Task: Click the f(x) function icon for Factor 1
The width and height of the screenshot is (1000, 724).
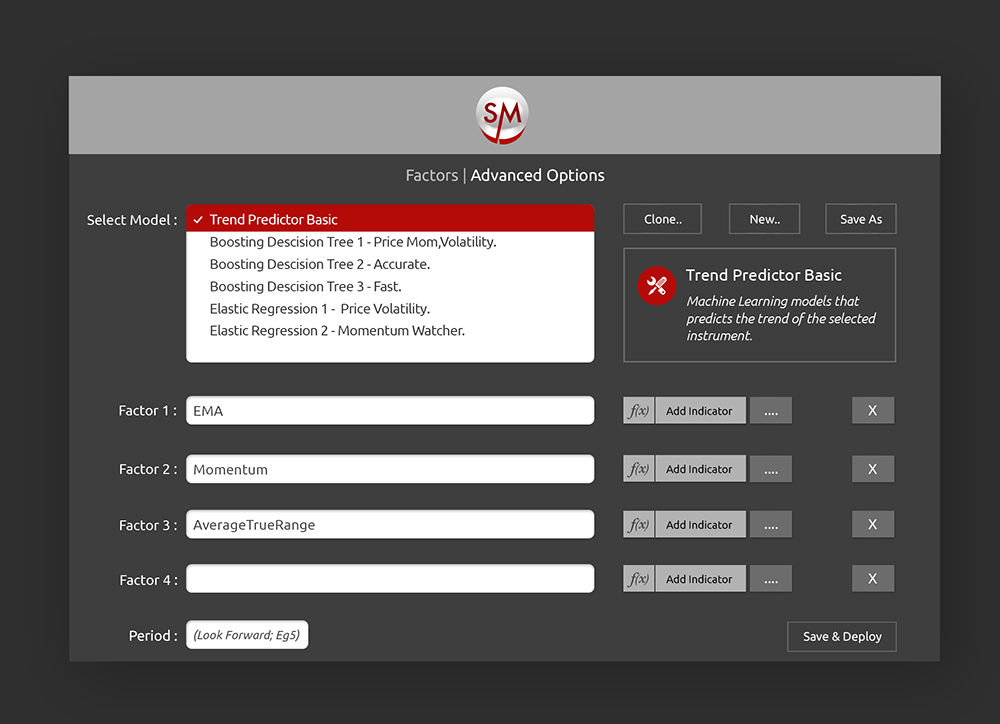Action: click(x=638, y=411)
